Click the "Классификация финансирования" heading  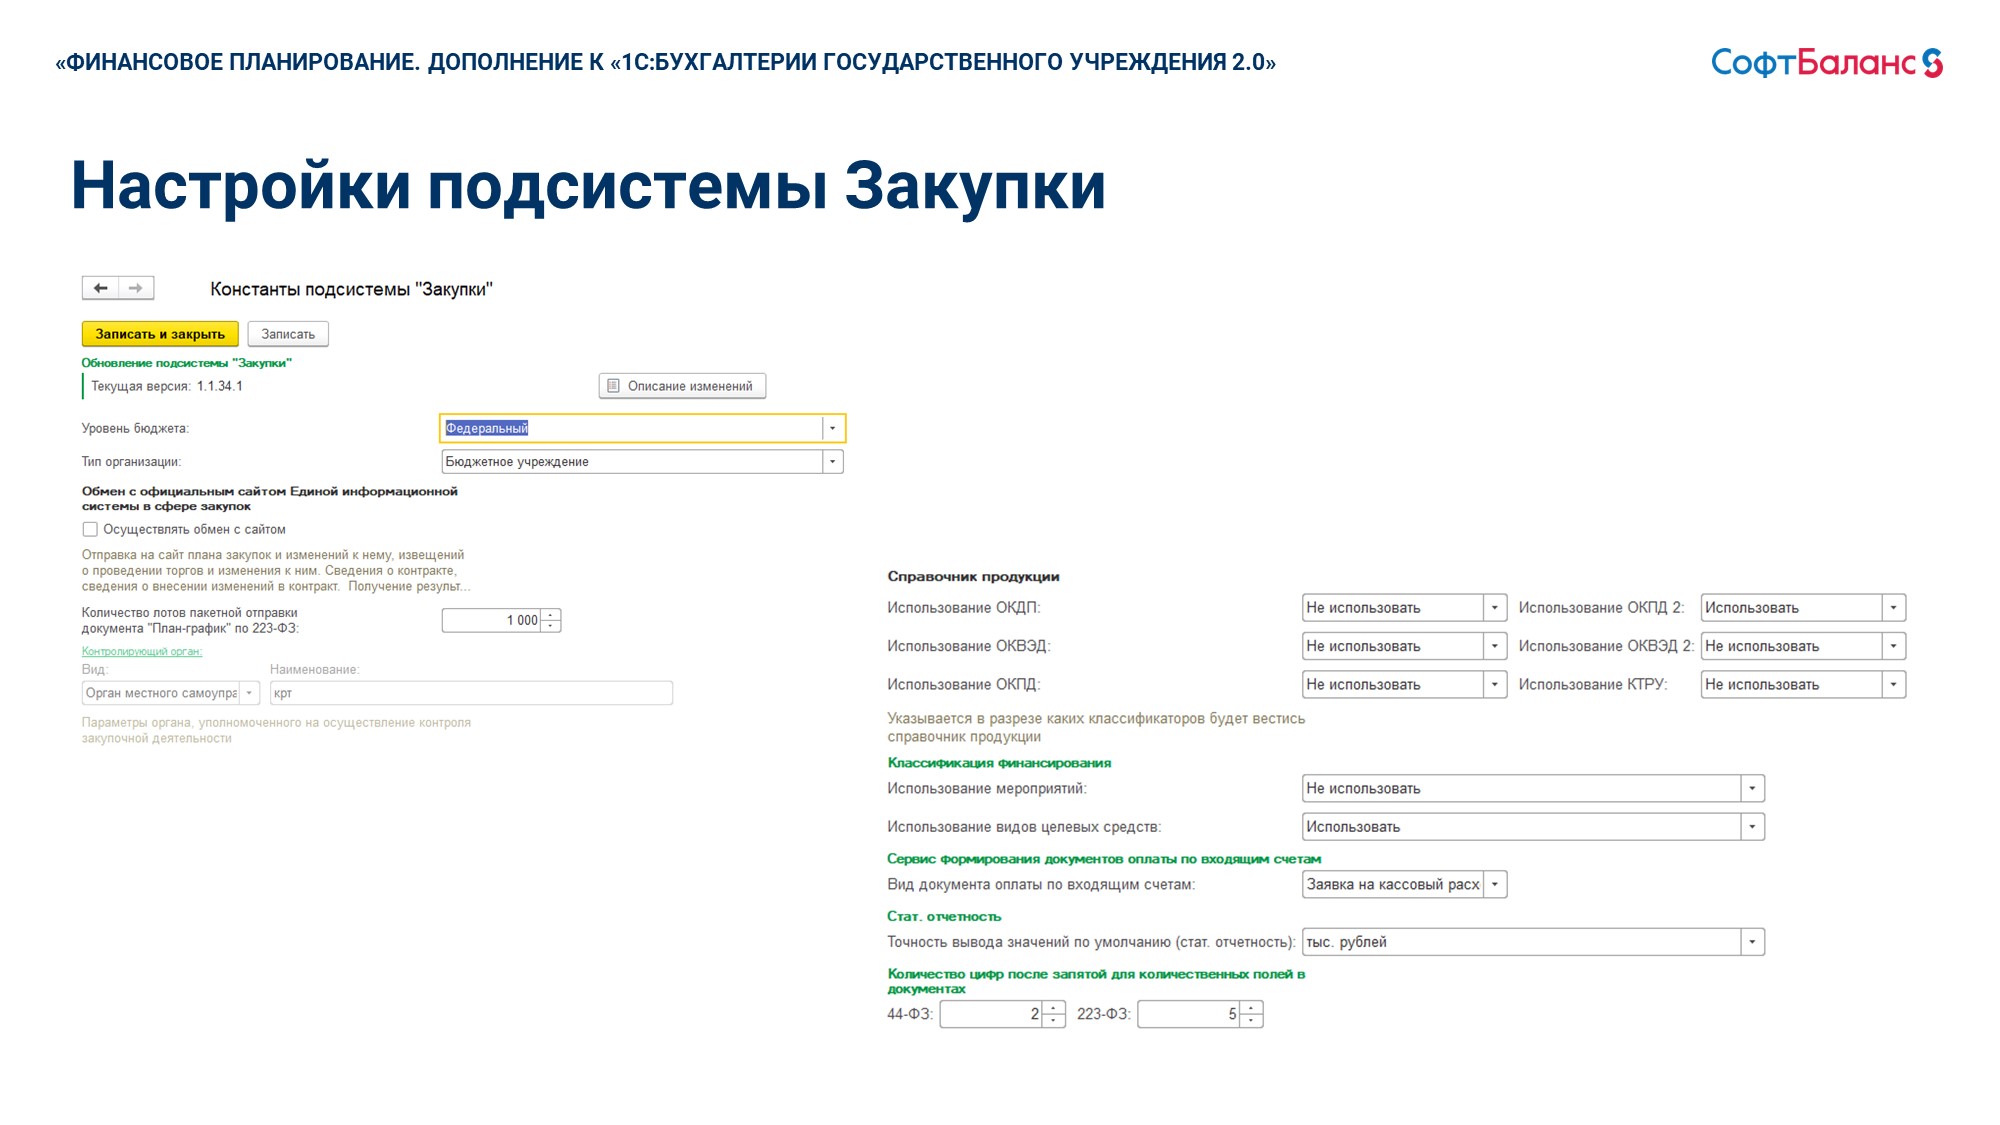(999, 763)
